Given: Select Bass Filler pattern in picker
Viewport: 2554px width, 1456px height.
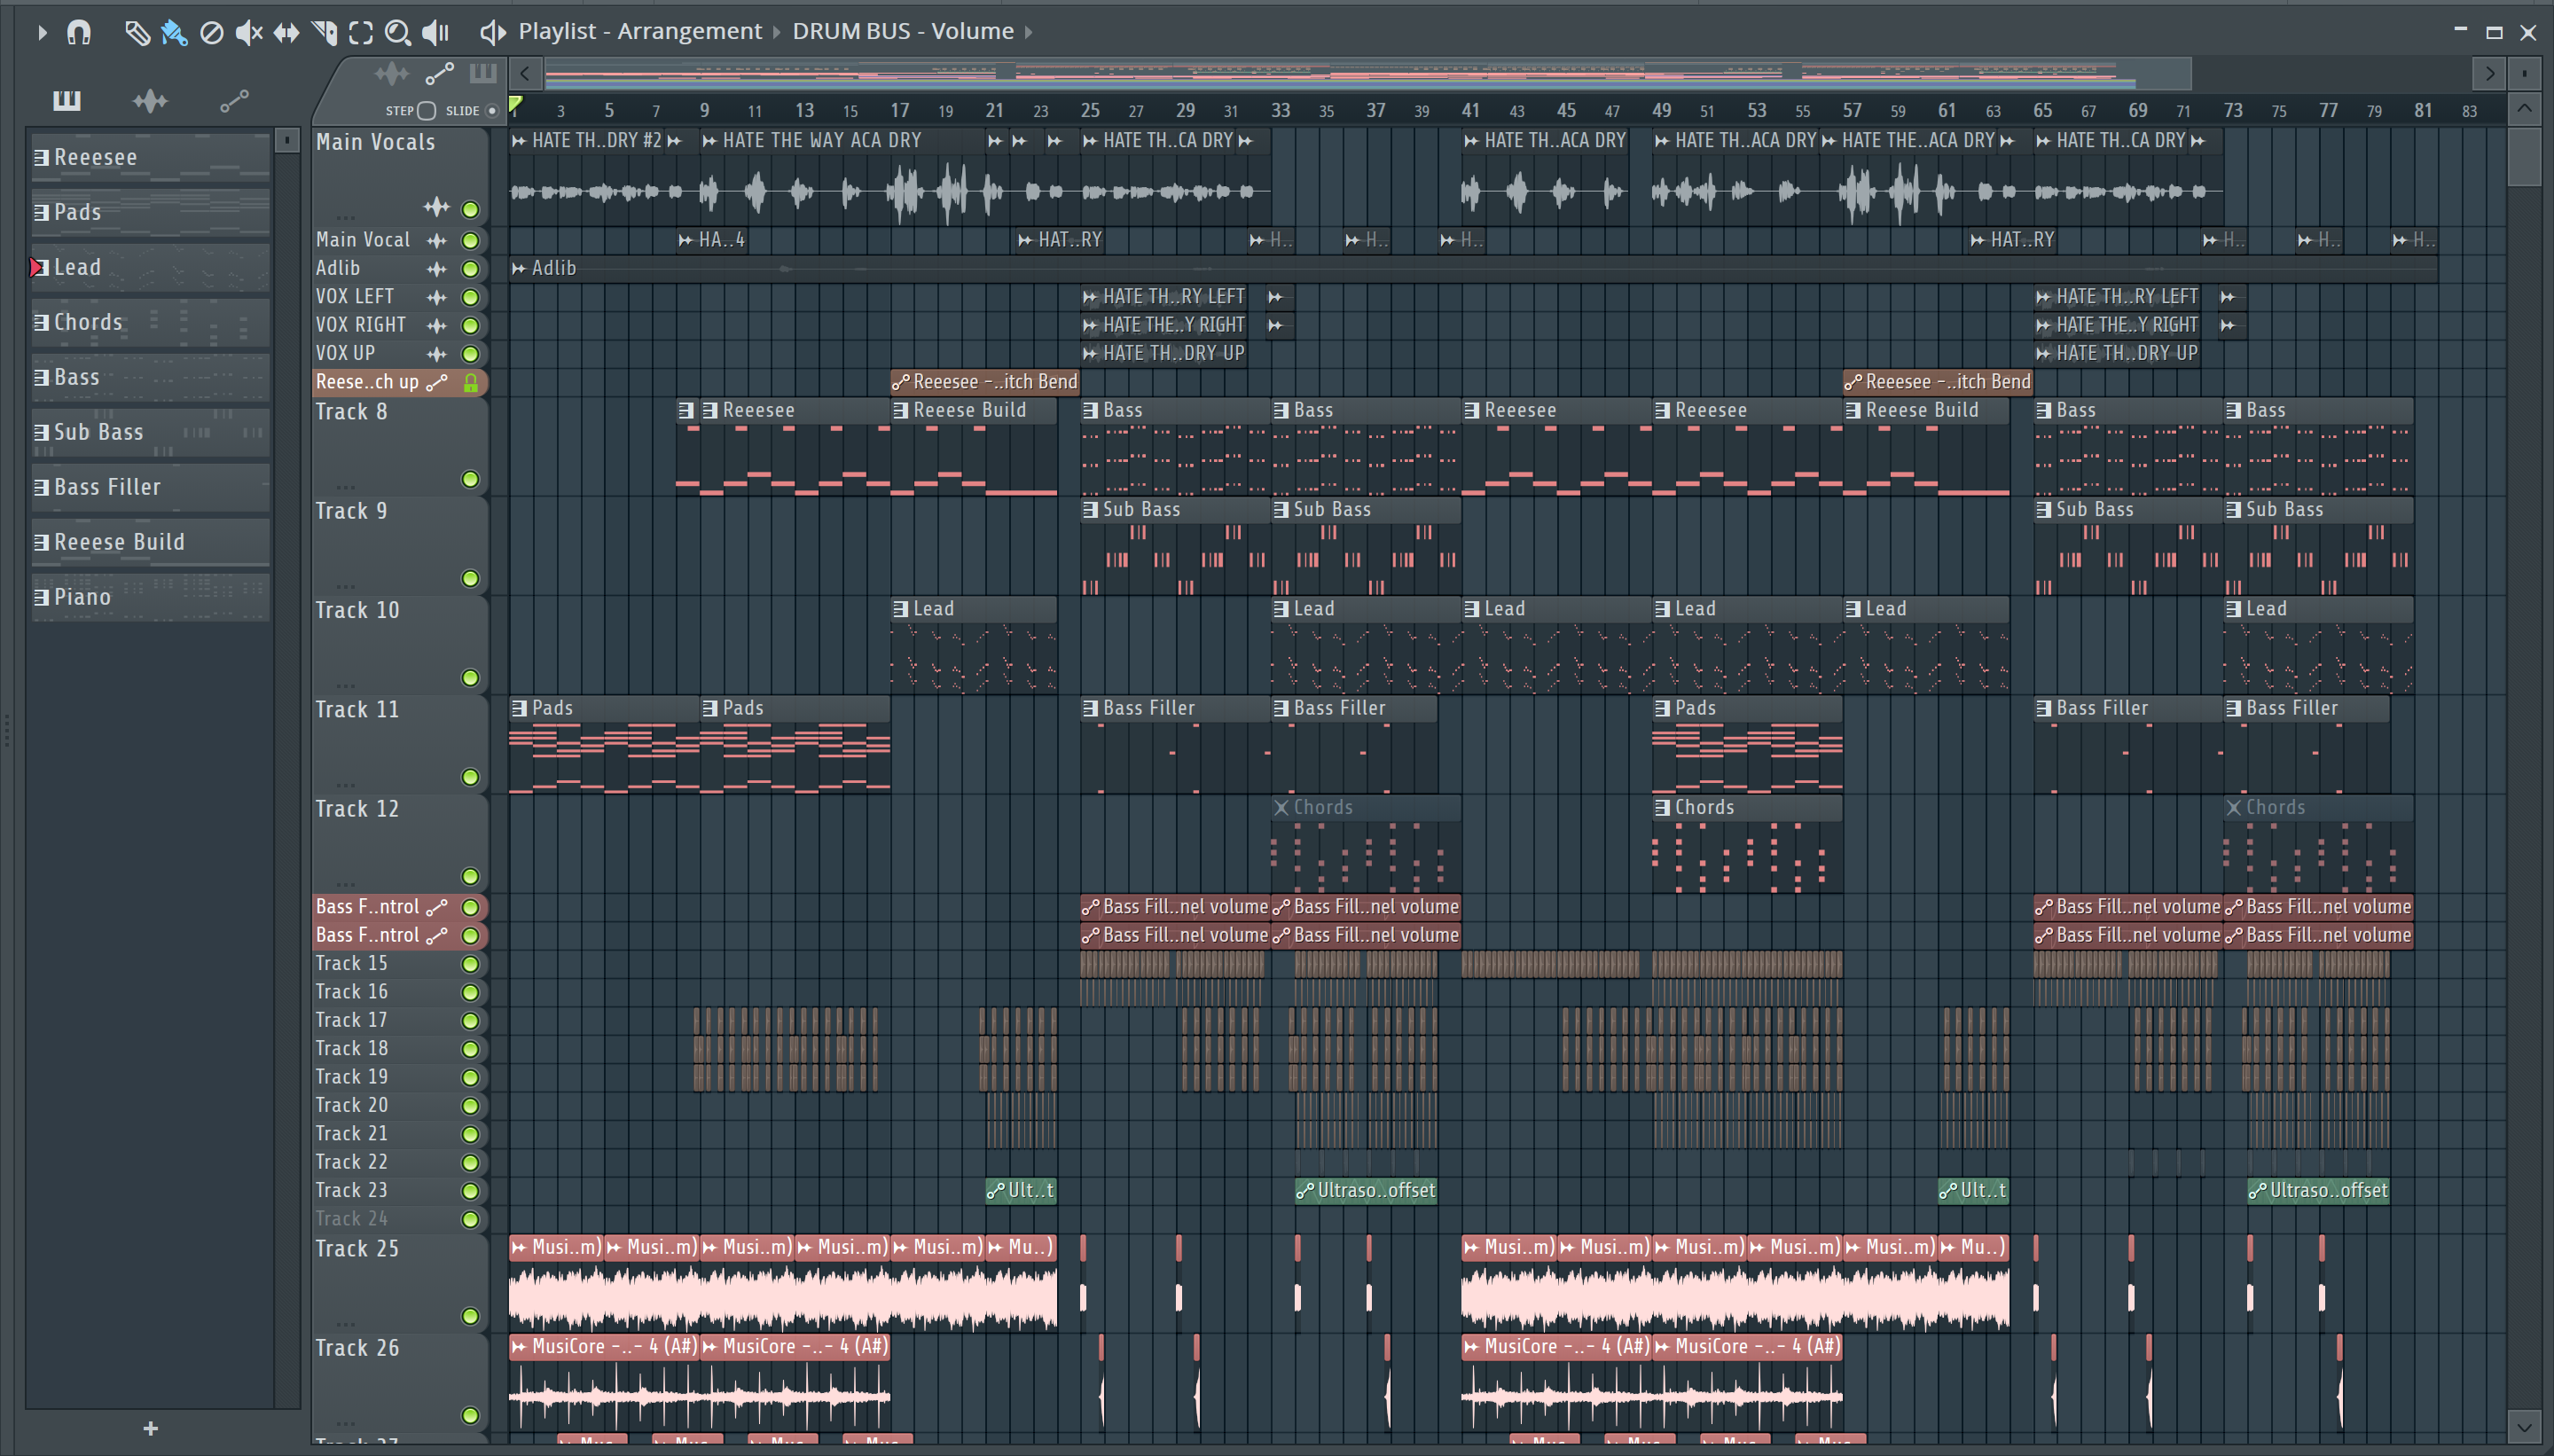Looking at the screenshot, I should [150, 487].
